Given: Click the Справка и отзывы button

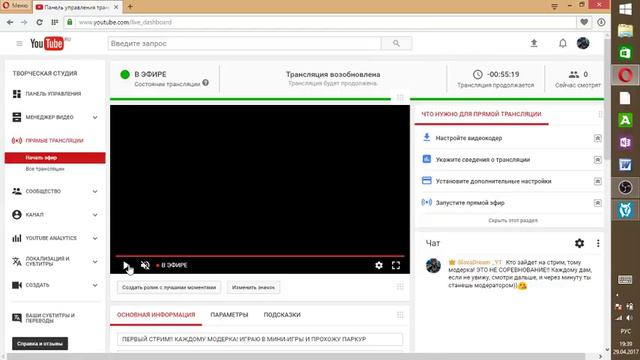Looking at the screenshot, I should pos(40,344).
